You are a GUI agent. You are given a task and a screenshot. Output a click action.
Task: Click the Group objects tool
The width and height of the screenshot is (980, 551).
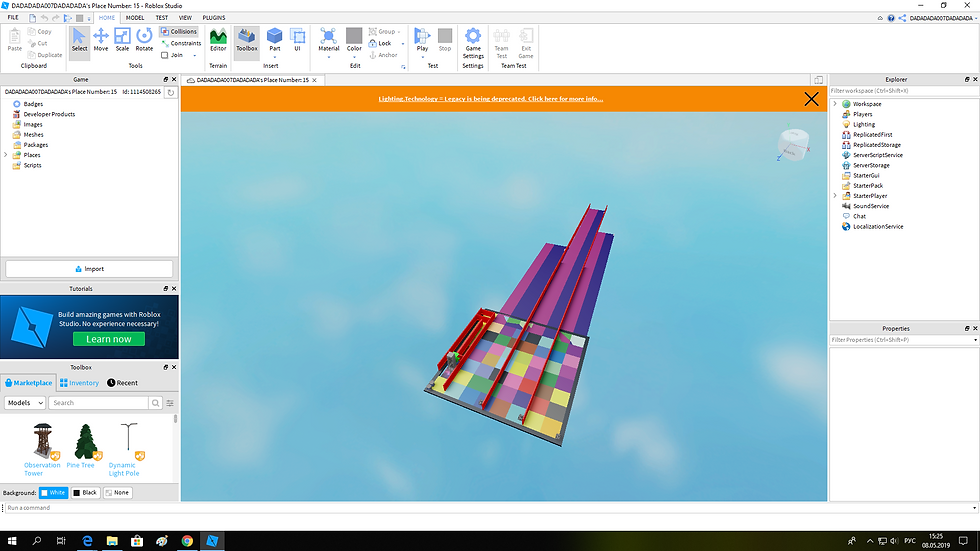pos(382,31)
